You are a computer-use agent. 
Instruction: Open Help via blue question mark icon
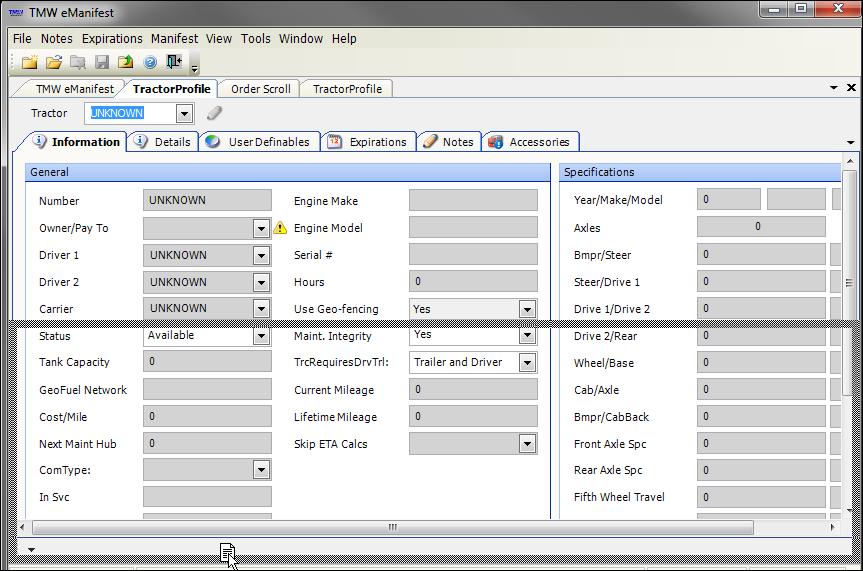(x=150, y=62)
